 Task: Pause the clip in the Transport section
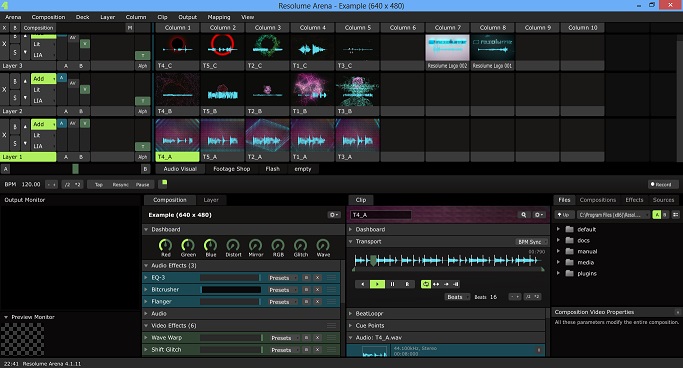[x=392, y=284]
